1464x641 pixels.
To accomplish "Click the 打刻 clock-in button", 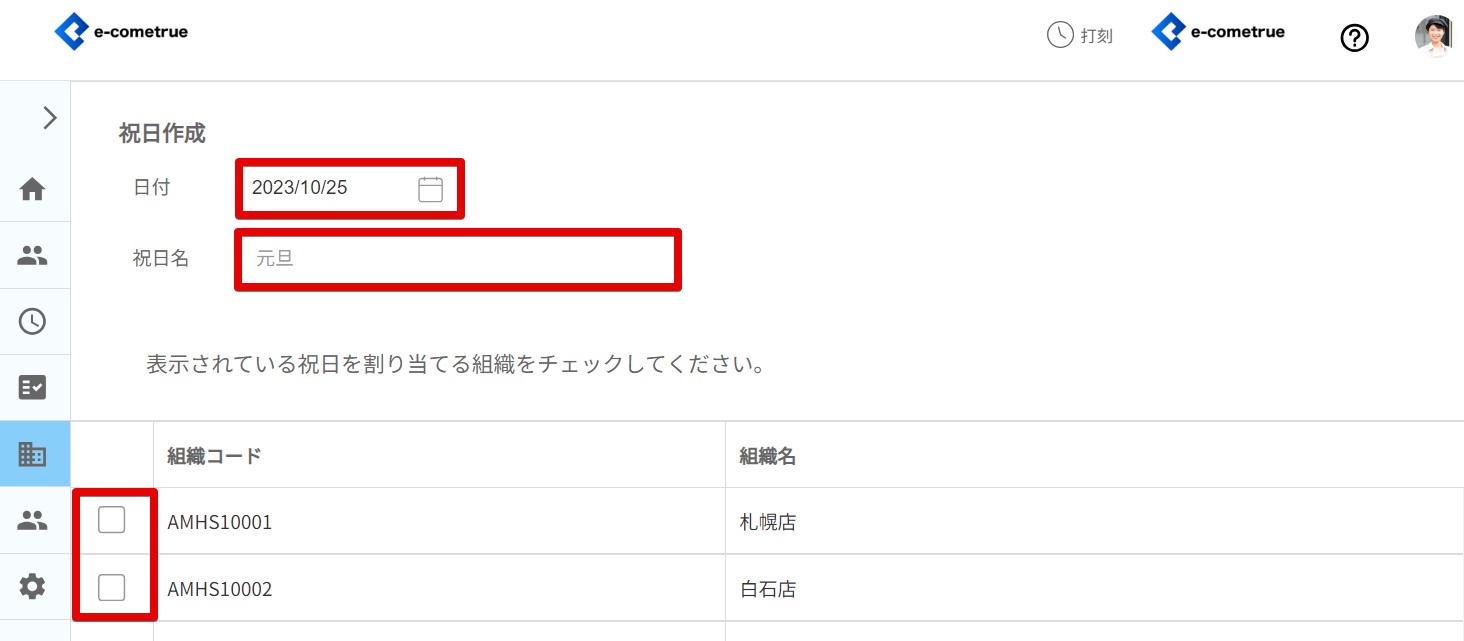I will tap(1079, 35).
